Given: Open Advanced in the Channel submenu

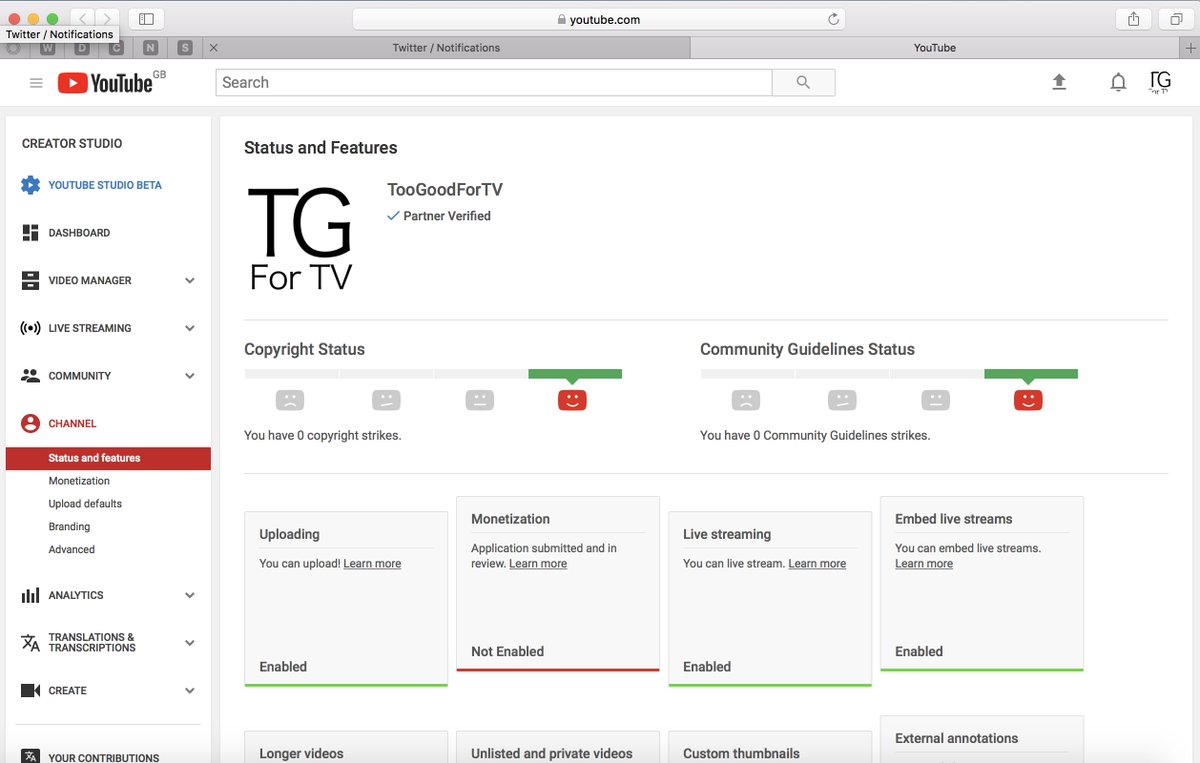Looking at the screenshot, I should [72, 550].
